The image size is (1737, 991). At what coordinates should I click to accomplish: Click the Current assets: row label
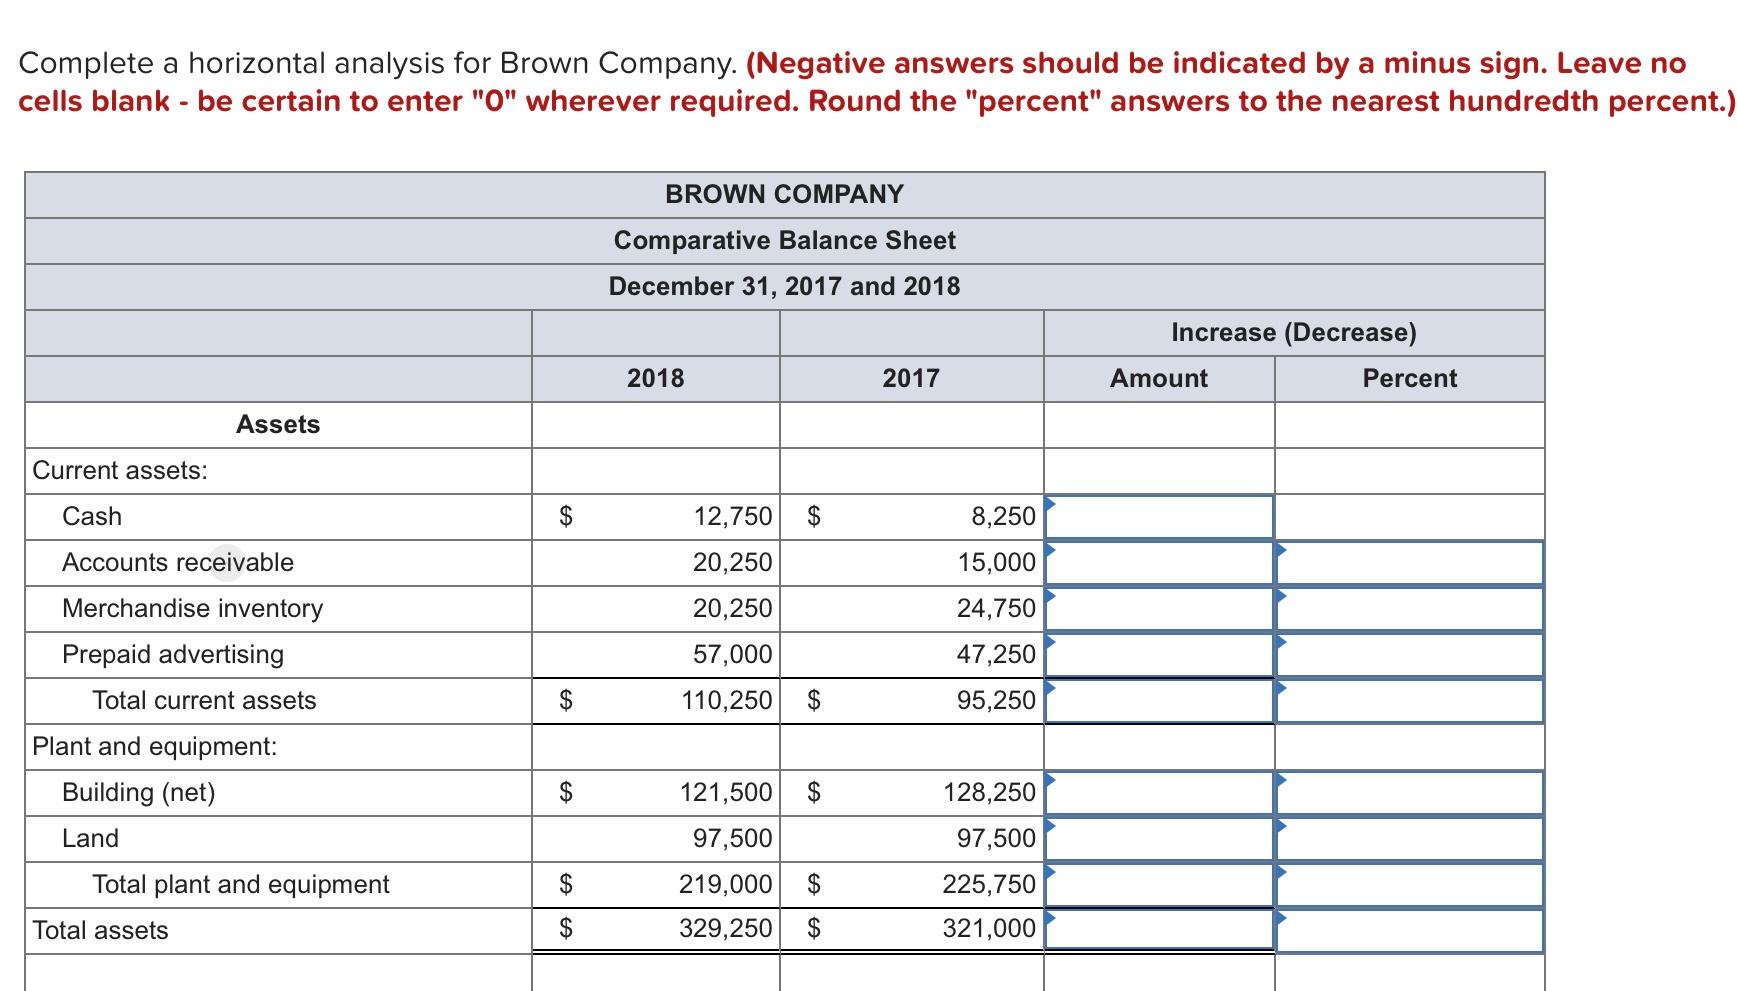pos(121,471)
